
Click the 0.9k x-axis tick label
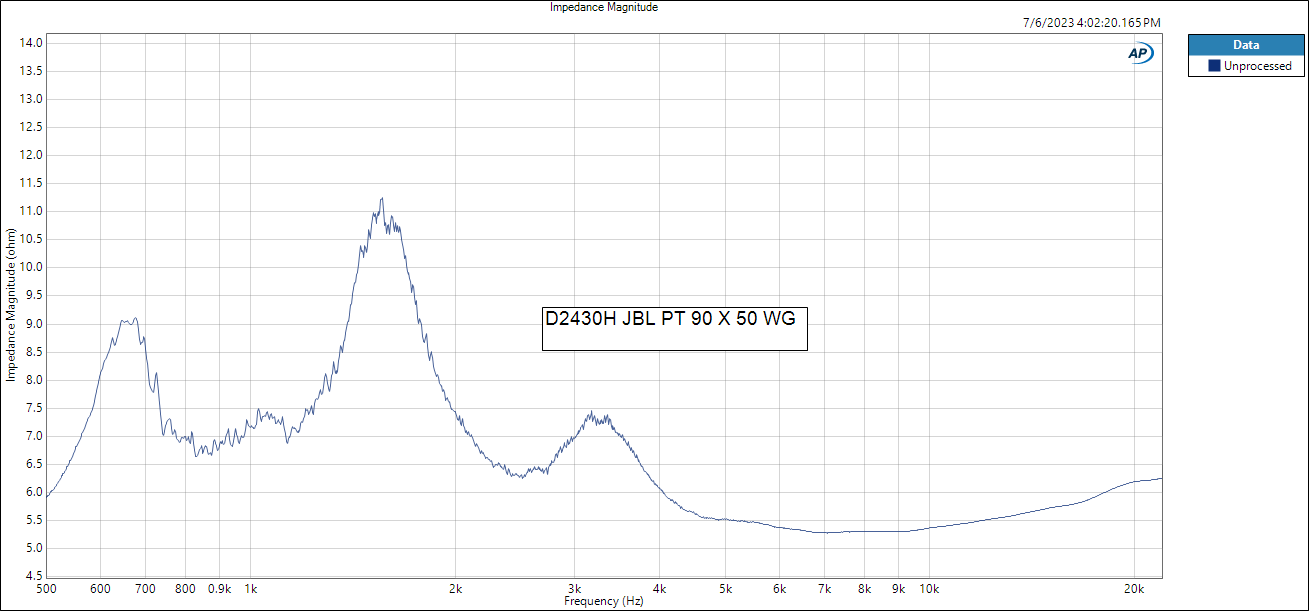[220, 589]
